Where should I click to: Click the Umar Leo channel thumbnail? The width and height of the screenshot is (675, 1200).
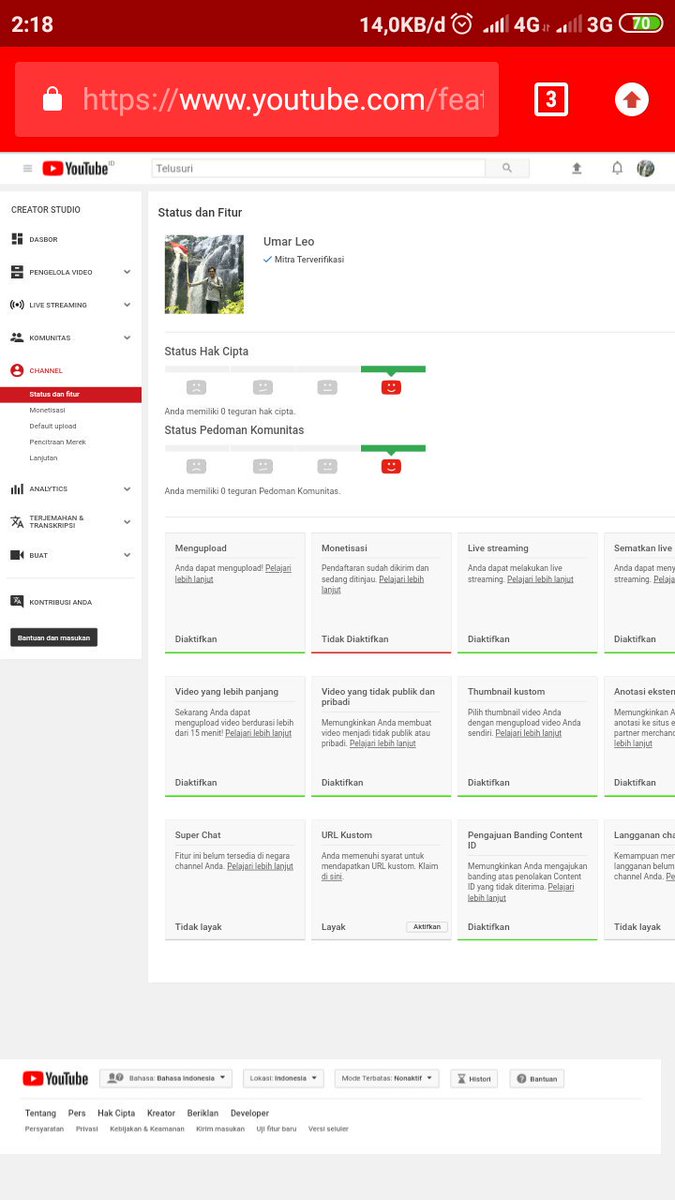click(204, 274)
